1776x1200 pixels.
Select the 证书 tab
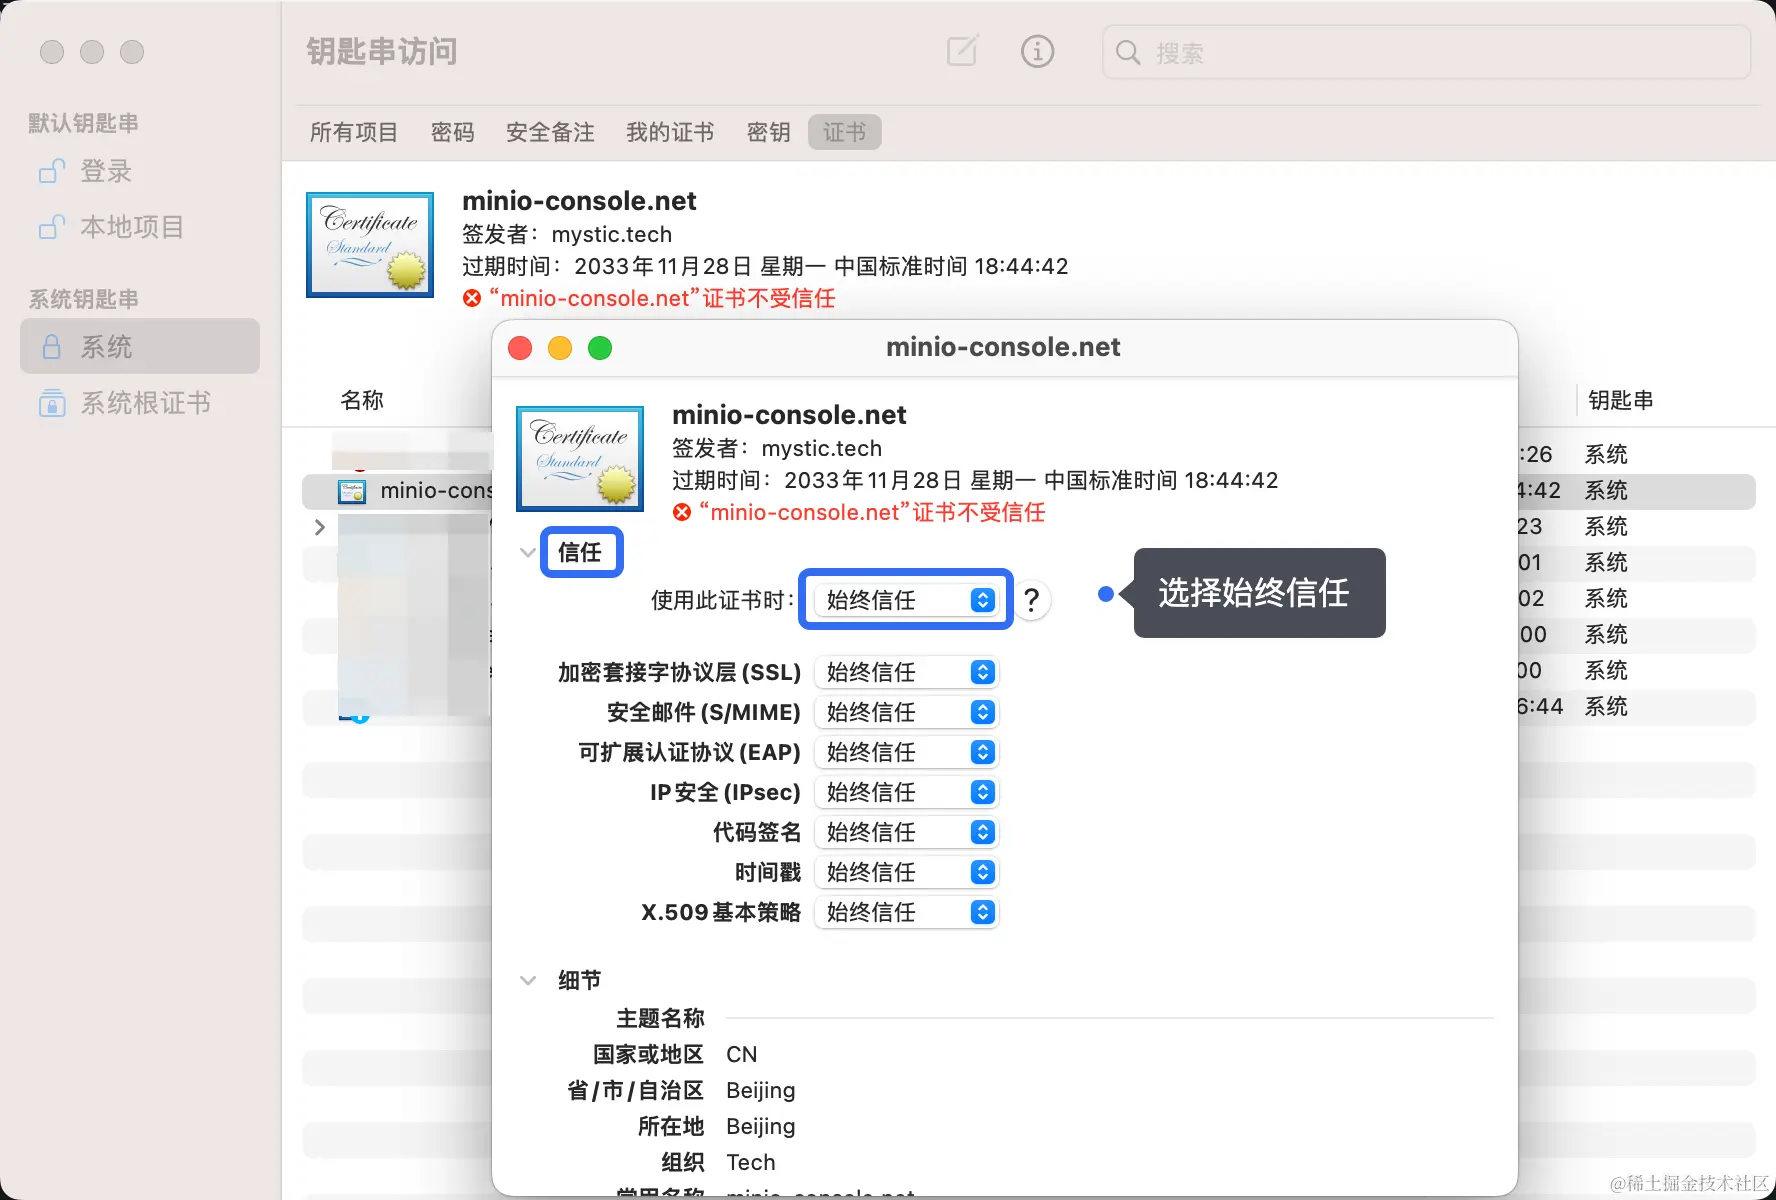point(845,132)
